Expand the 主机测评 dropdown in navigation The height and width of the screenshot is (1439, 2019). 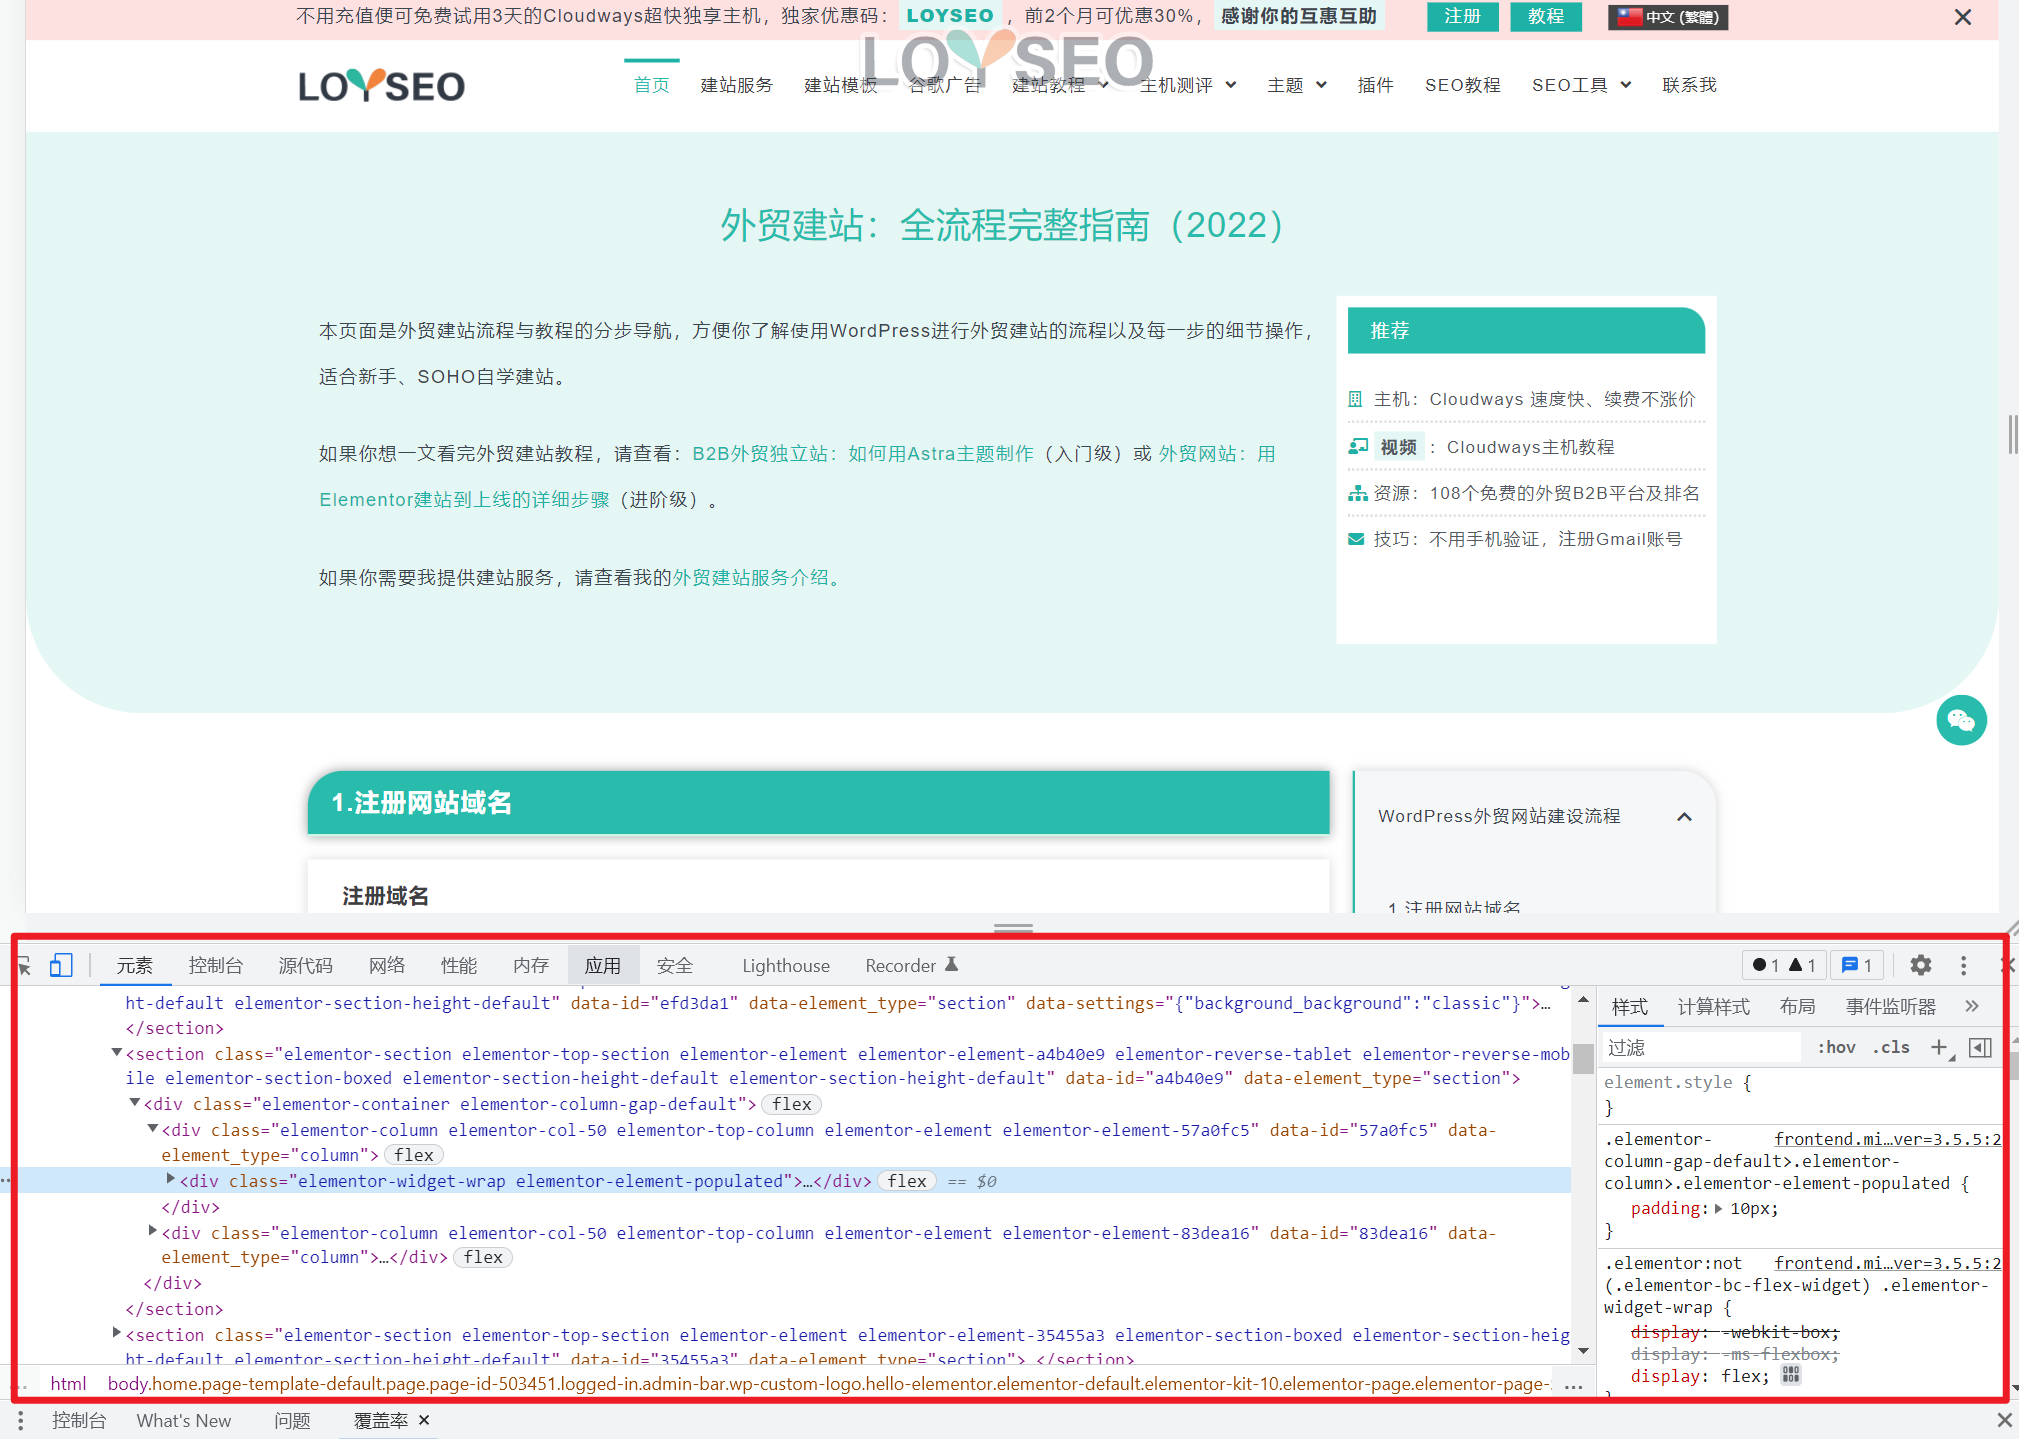pos(1192,86)
